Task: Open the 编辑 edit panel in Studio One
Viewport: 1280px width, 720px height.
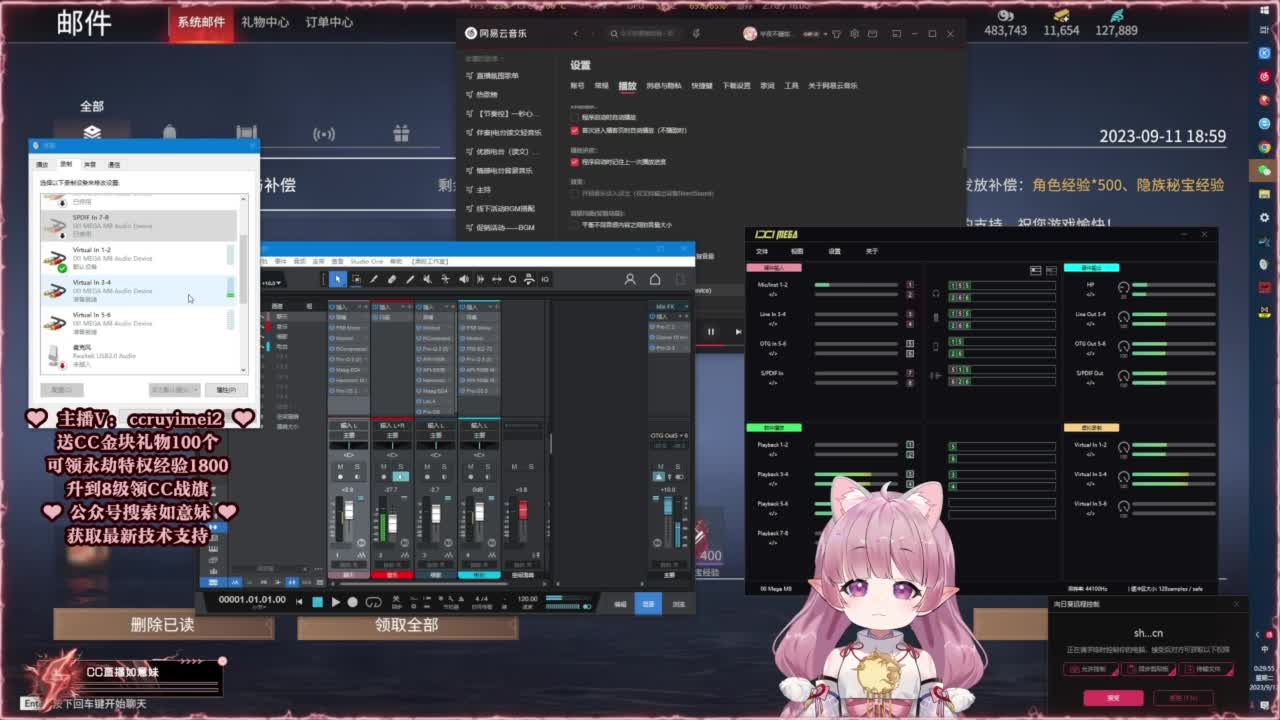Action: [620, 604]
